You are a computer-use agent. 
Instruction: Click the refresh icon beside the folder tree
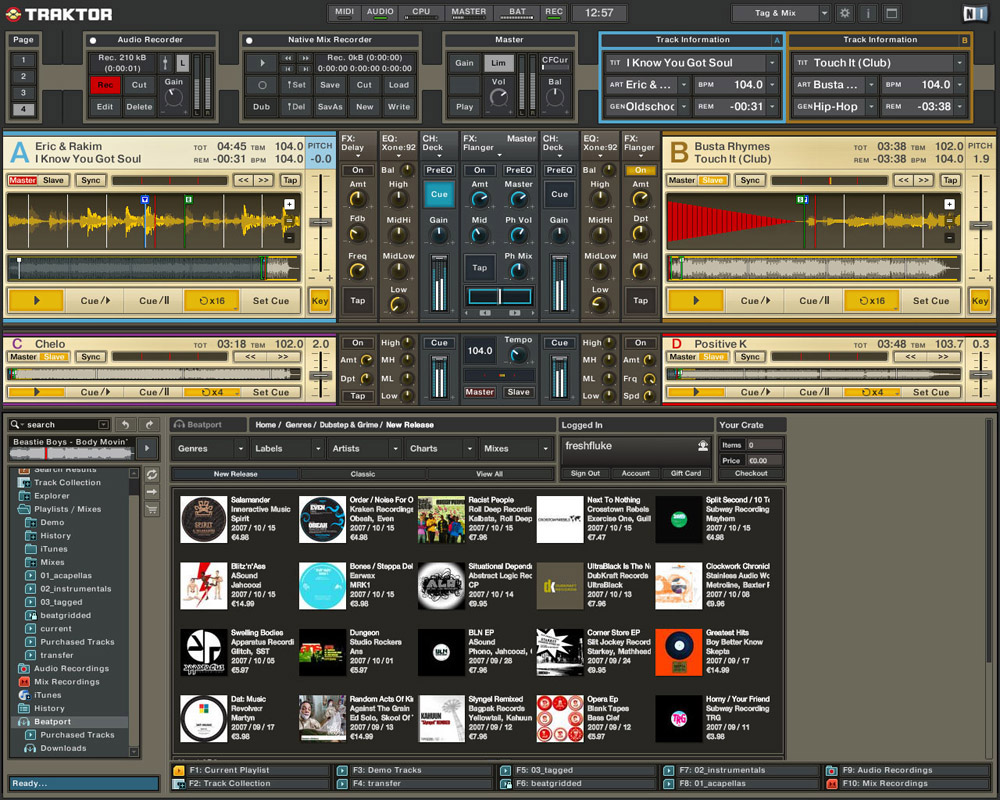click(152, 474)
